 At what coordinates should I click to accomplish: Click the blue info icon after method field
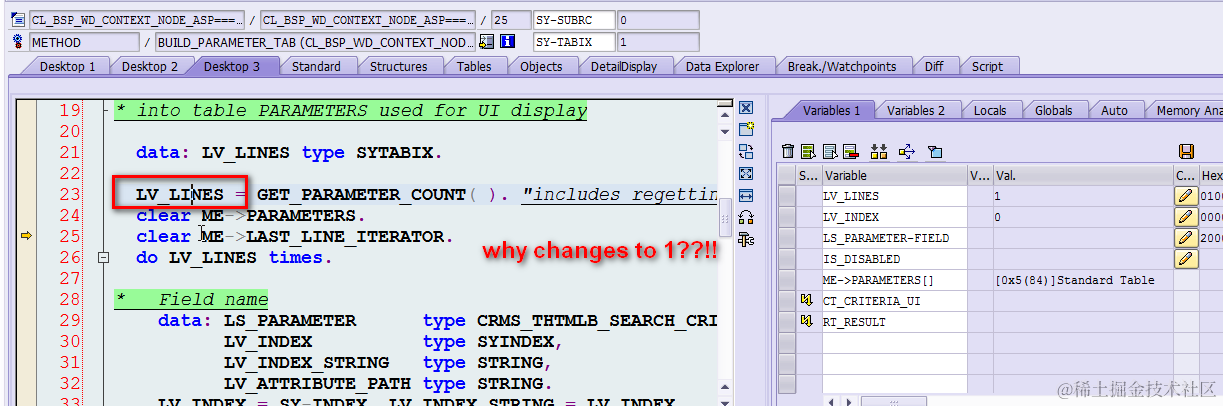tap(507, 42)
